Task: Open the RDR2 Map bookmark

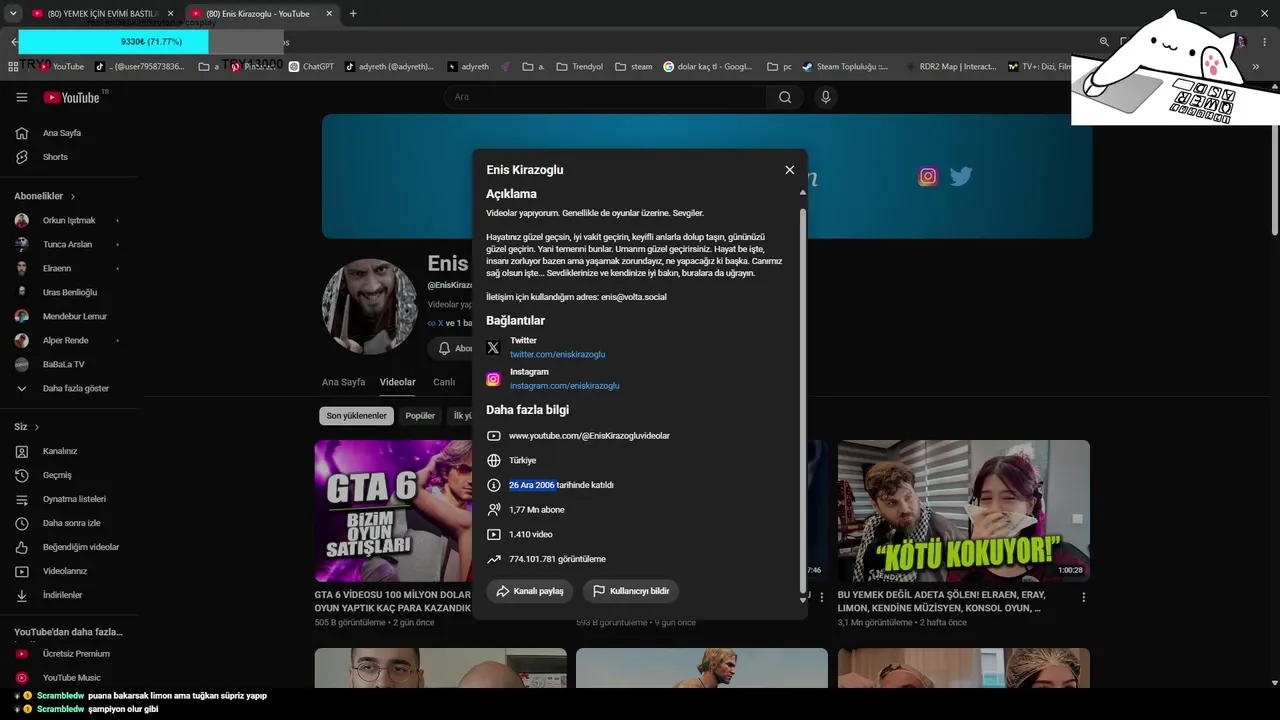Action: (950, 67)
